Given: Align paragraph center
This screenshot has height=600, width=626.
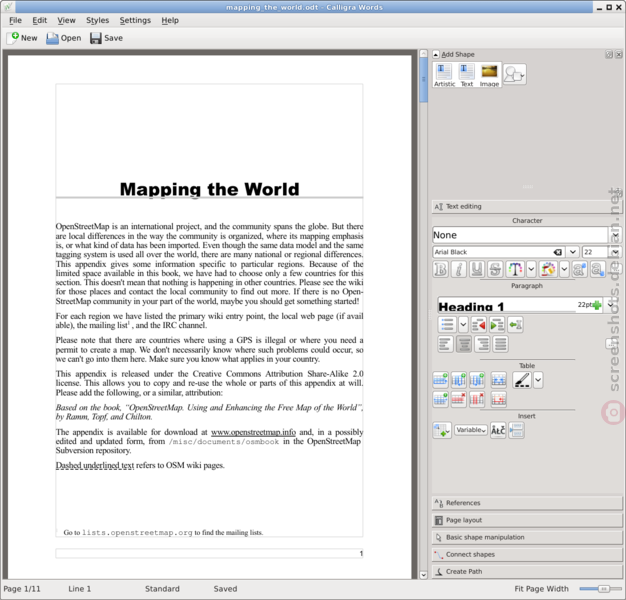Looking at the screenshot, I should pyautogui.click(x=464, y=344).
